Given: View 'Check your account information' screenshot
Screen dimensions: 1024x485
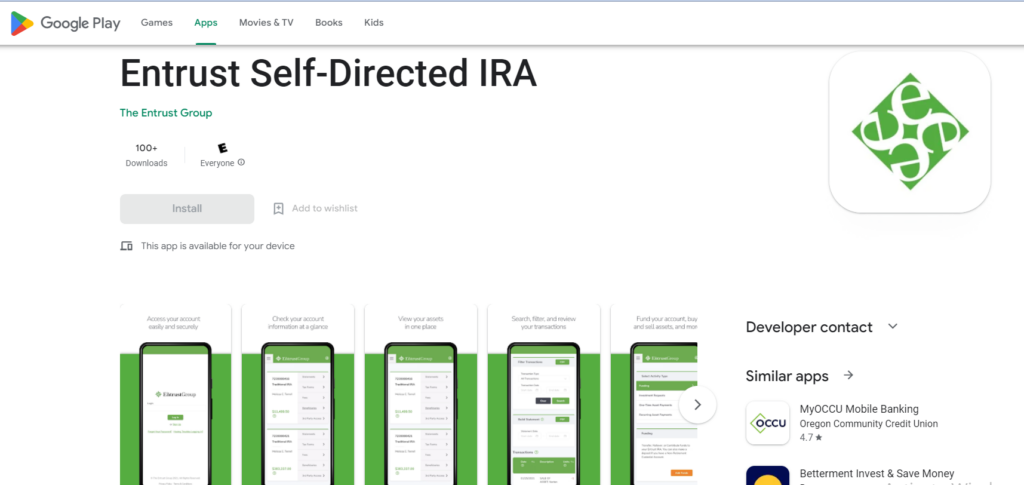Looking at the screenshot, I should click(x=297, y=394).
